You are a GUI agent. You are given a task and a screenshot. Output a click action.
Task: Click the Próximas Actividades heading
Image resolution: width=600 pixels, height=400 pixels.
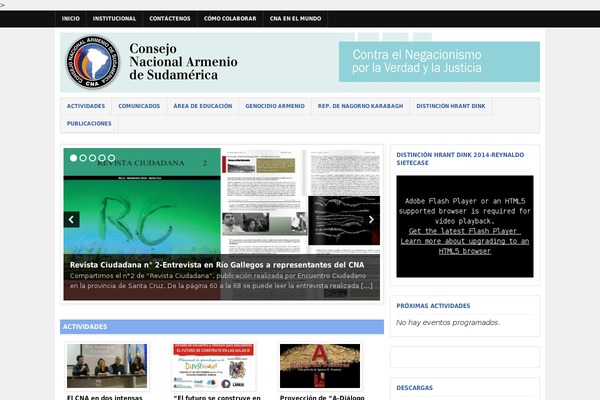[x=433, y=306]
